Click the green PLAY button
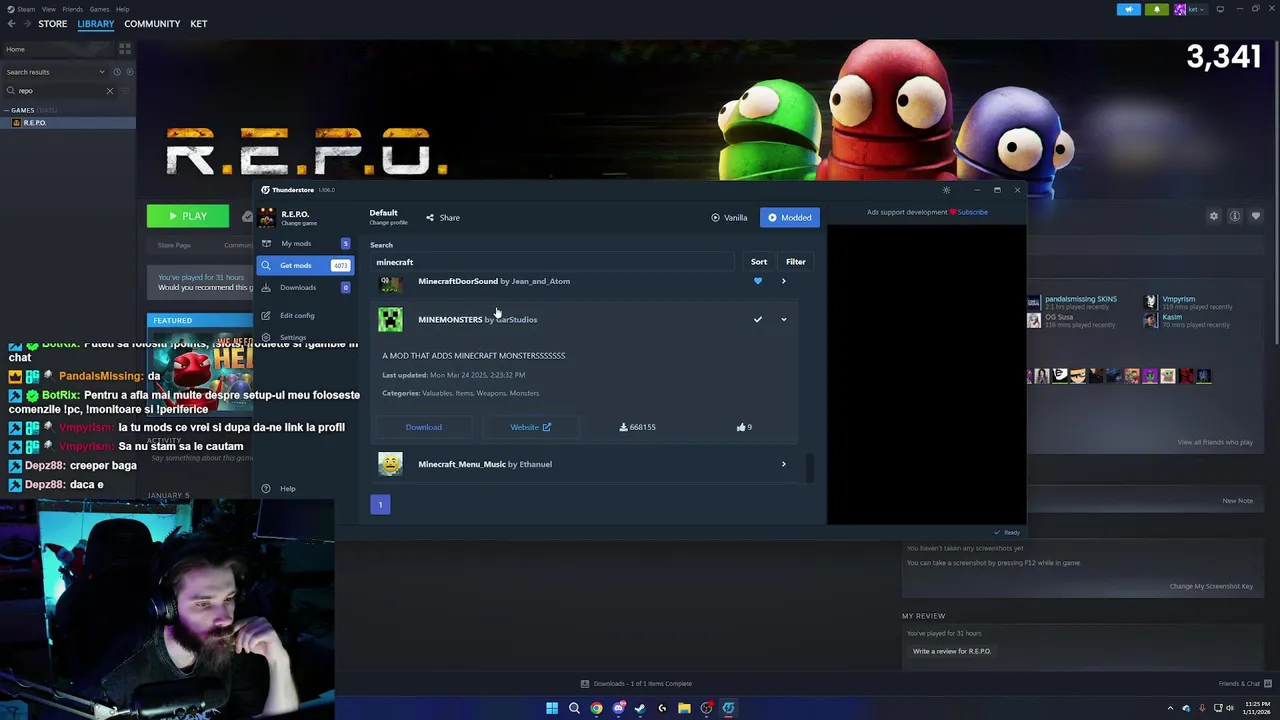Screen dimensions: 1280x720 tap(188, 216)
